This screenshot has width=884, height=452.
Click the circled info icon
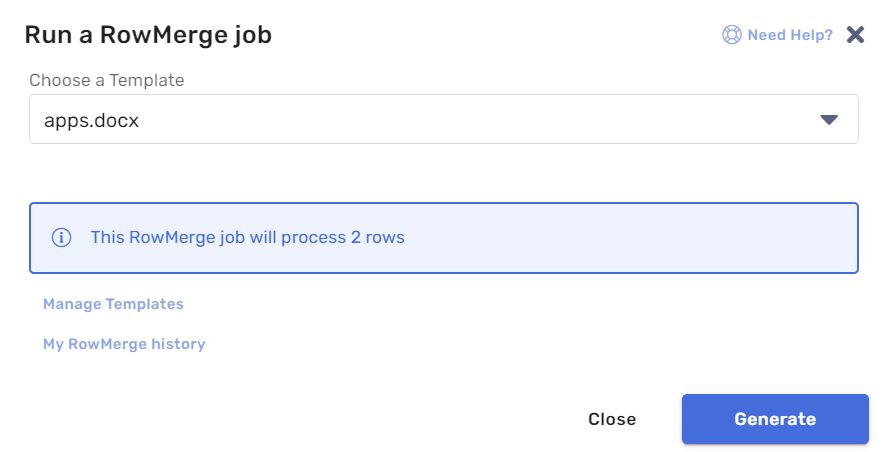[61, 237]
